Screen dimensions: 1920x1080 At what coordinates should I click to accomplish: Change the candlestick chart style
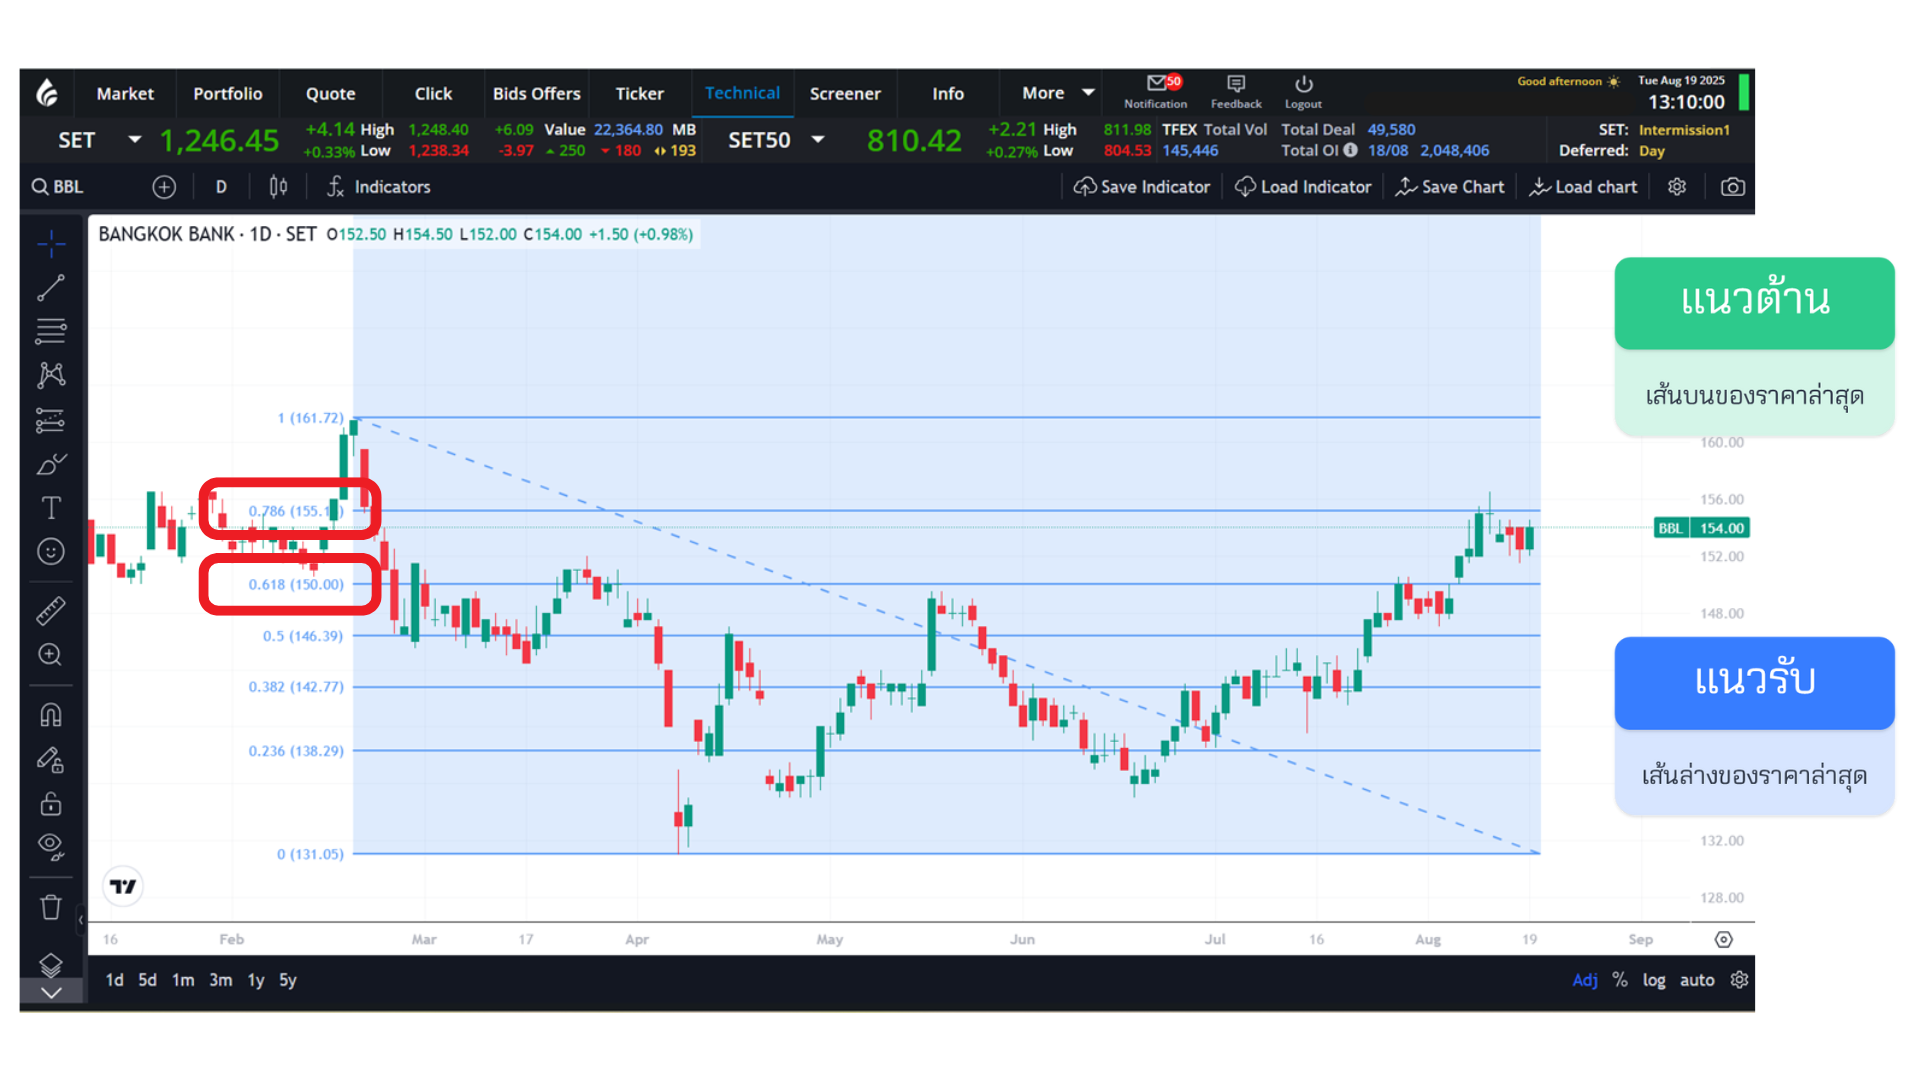(x=278, y=187)
